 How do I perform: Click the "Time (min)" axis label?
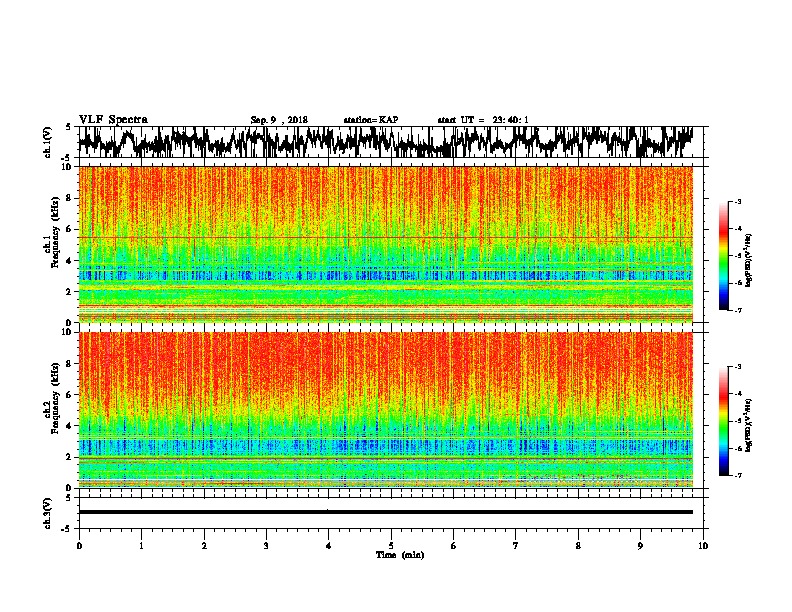(400, 555)
